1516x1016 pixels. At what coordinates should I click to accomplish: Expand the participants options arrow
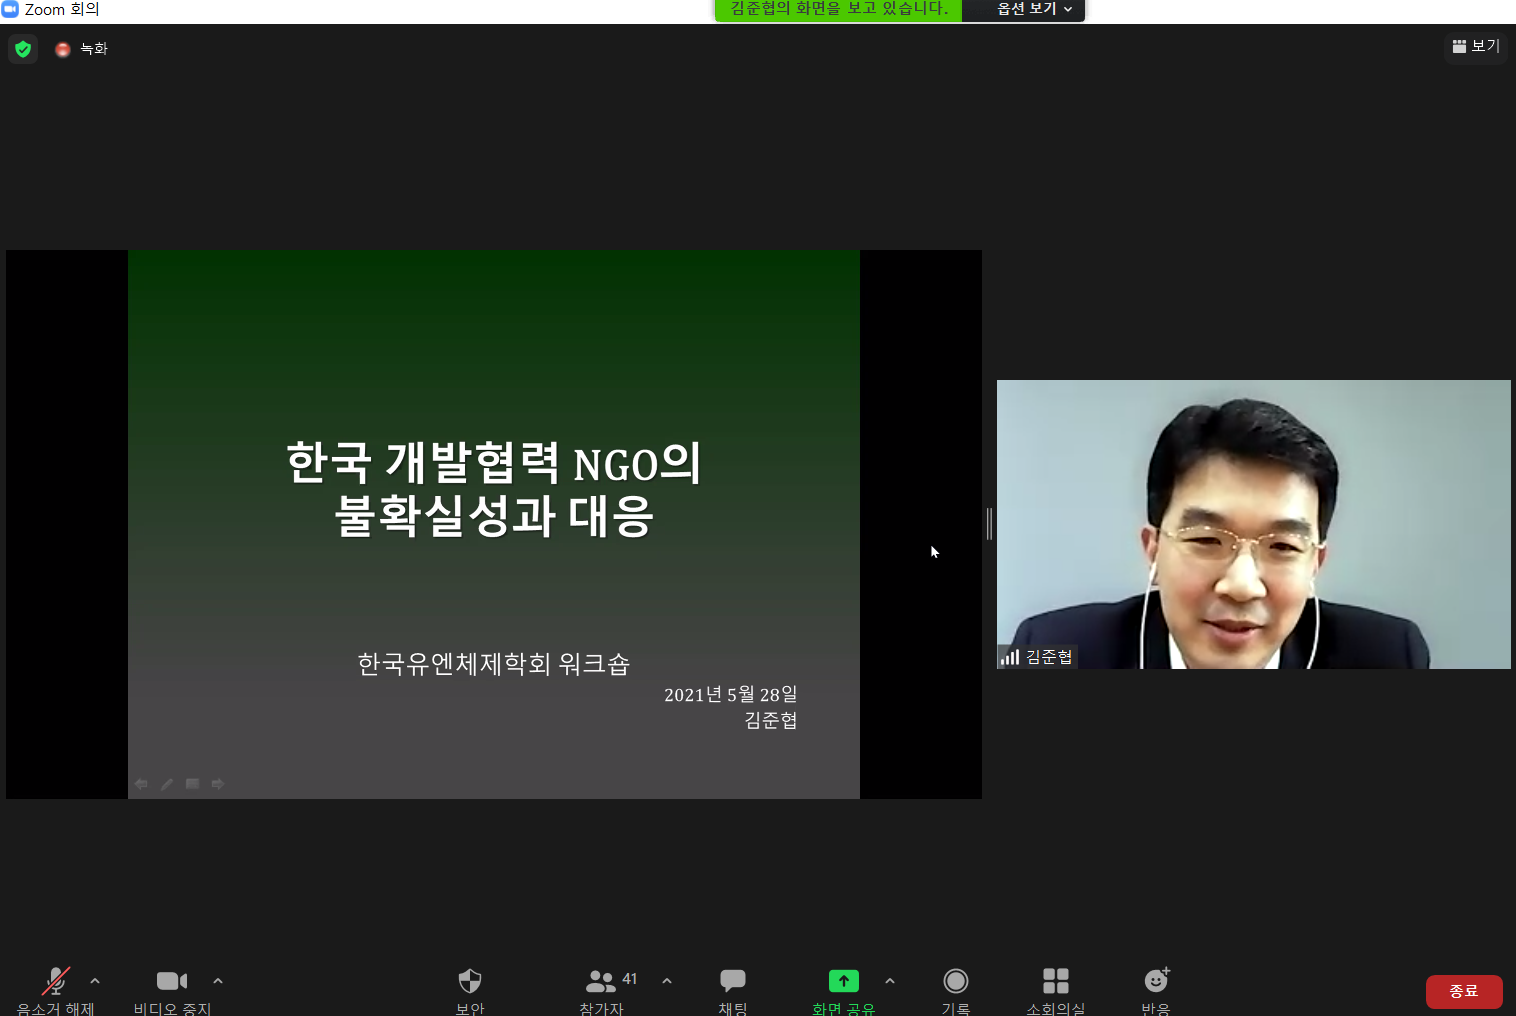click(x=667, y=981)
